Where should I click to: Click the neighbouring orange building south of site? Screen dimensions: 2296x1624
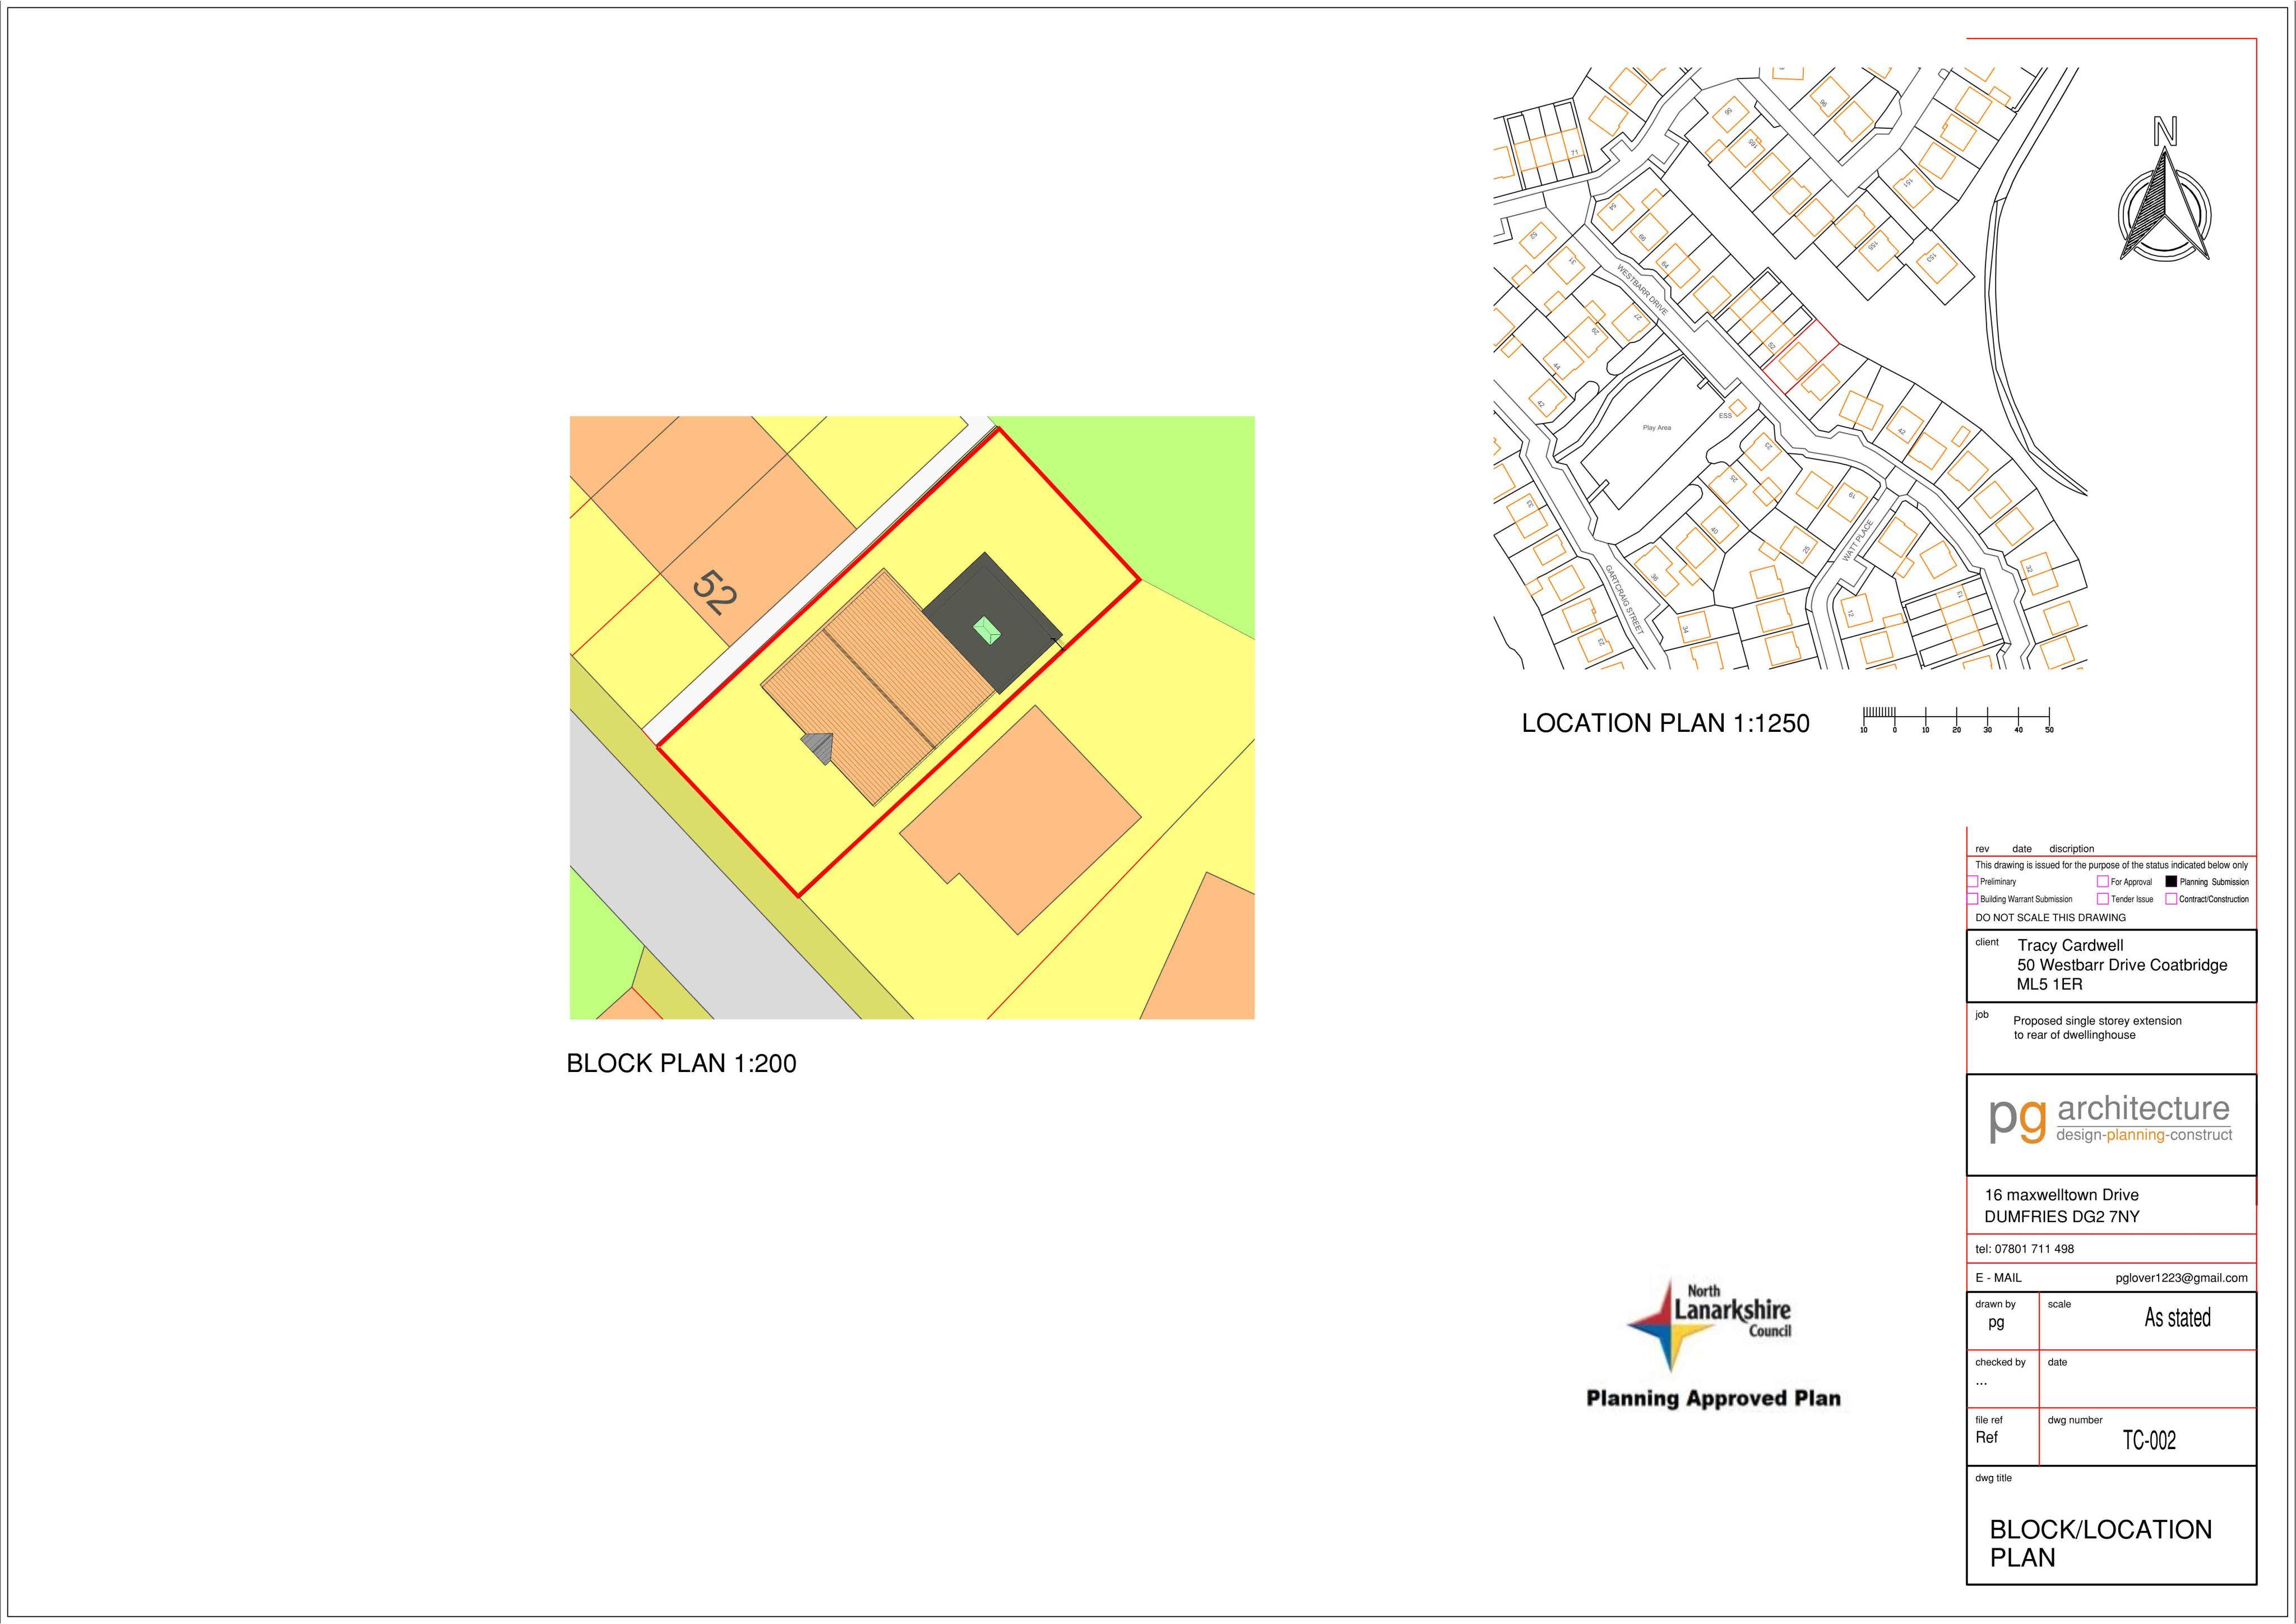point(1020,820)
